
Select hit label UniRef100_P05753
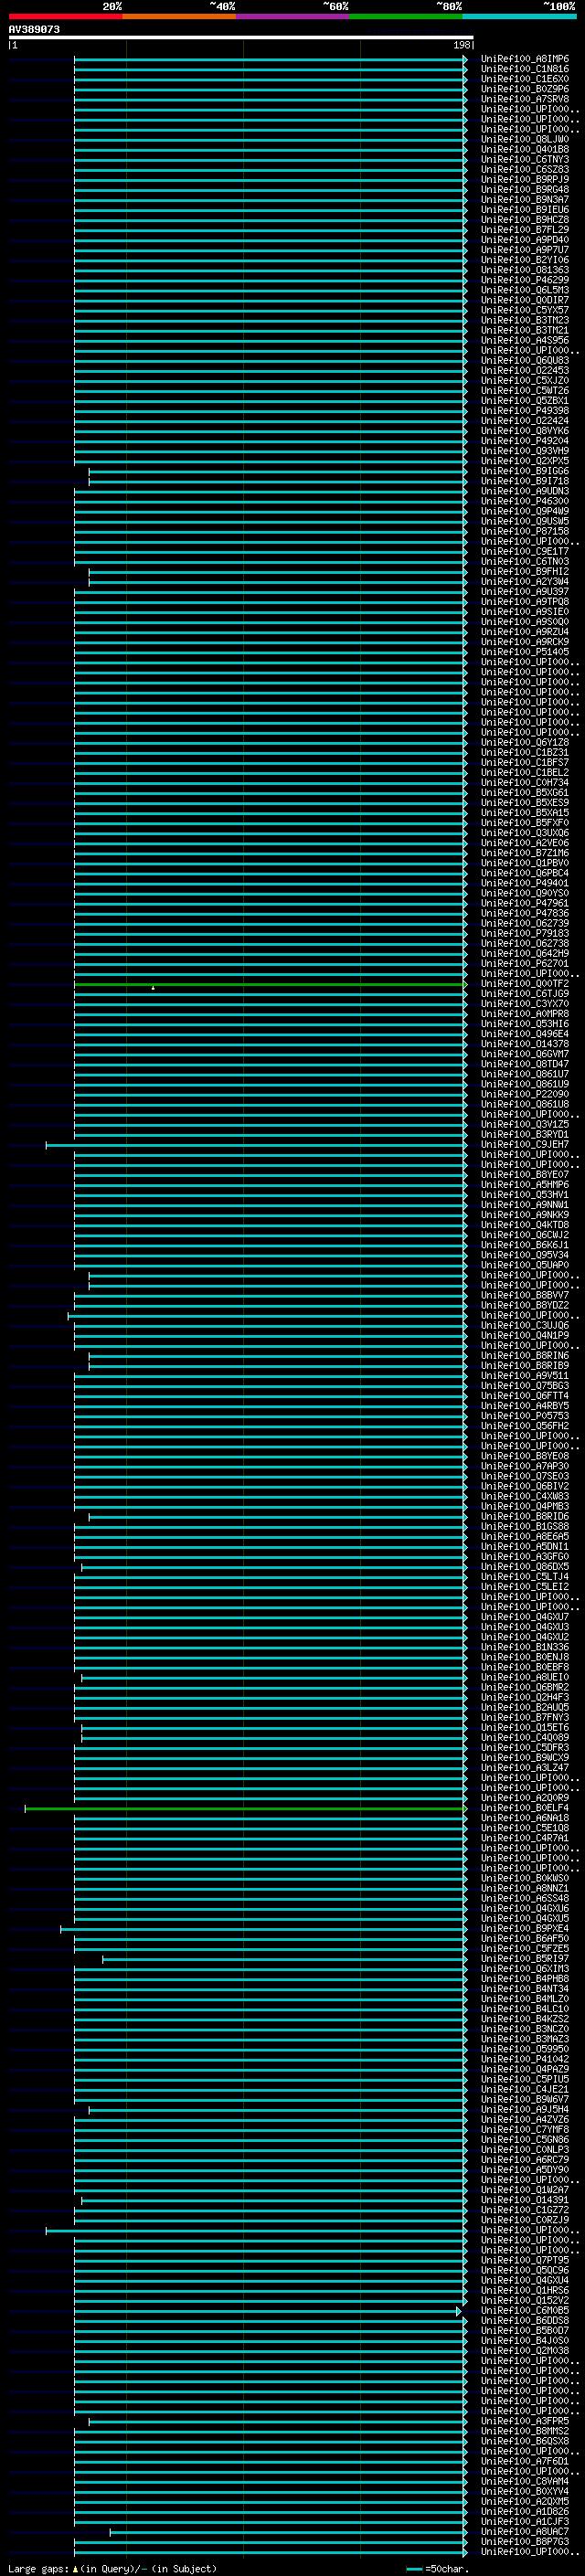pos(525,1416)
